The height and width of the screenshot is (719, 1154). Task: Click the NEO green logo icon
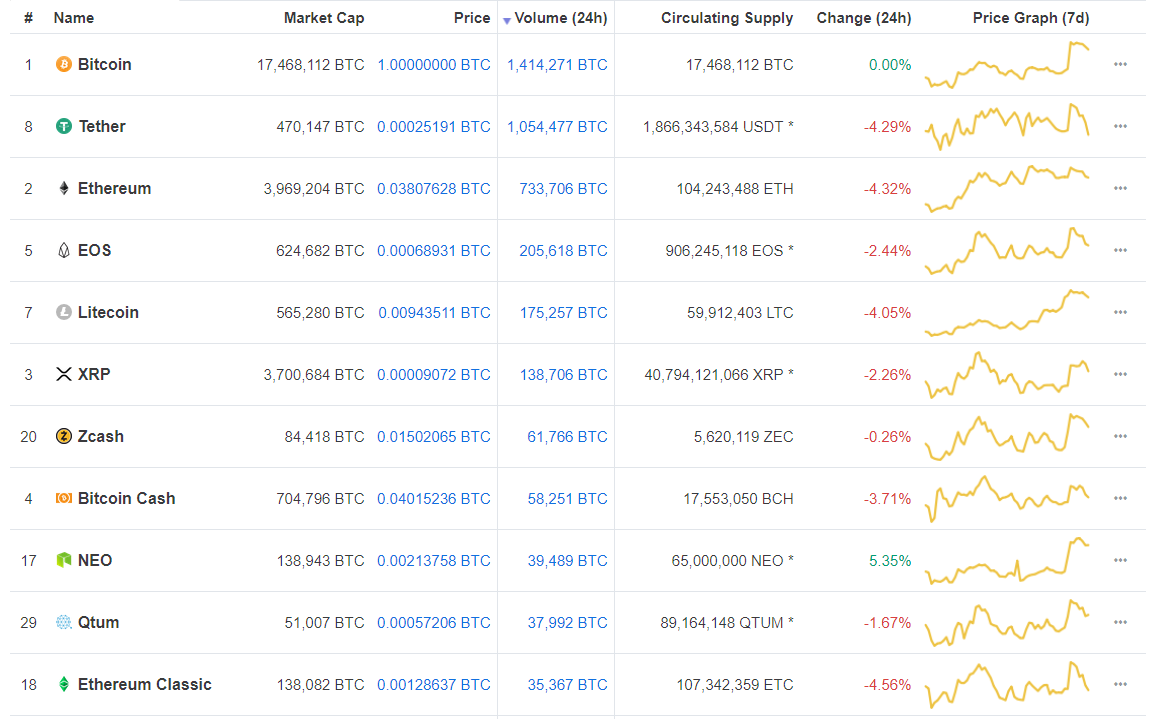pos(64,561)
